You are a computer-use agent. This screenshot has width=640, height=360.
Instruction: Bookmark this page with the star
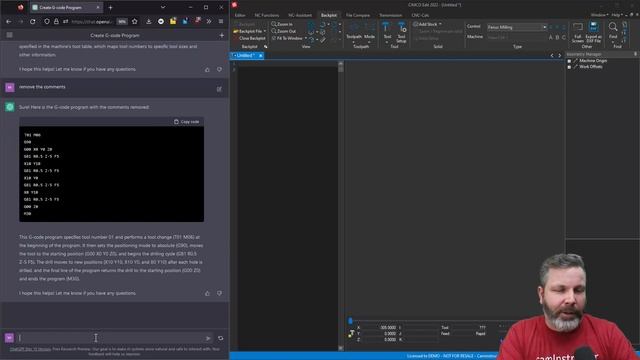tap(135, 21)
